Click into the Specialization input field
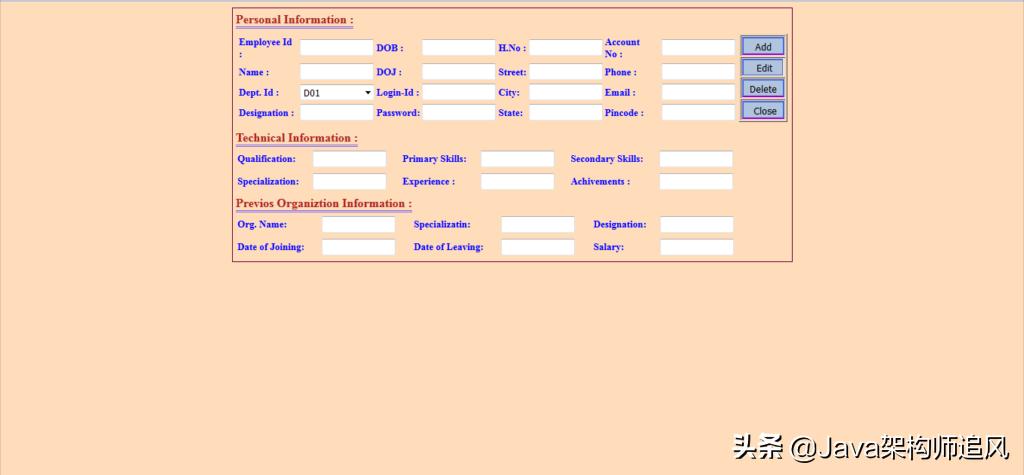This screenshot has height=475, width=1024. click(x=349, y=182)
